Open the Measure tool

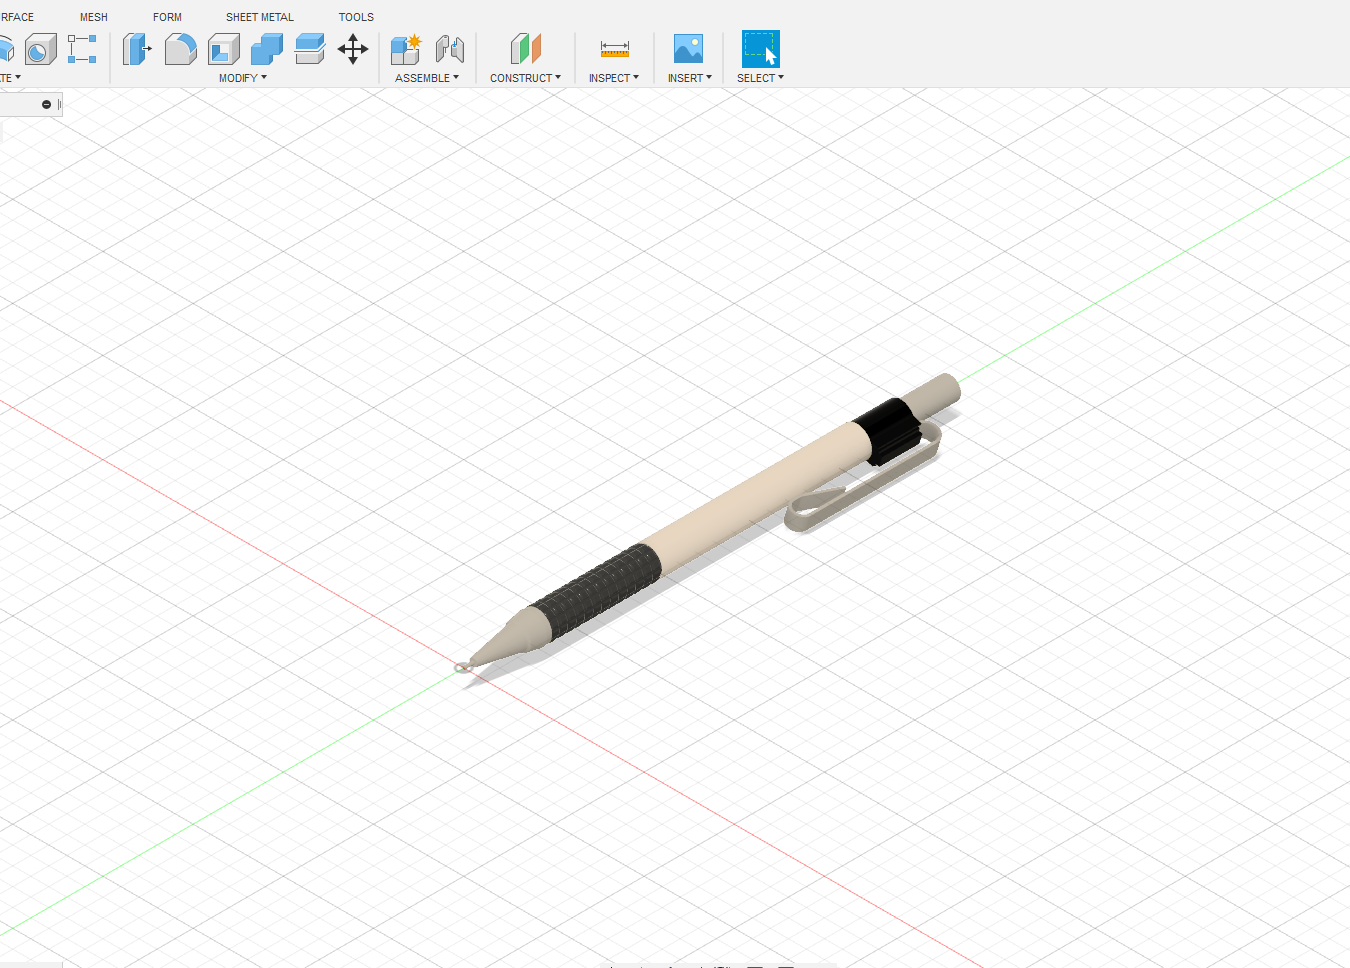(613, 48)
